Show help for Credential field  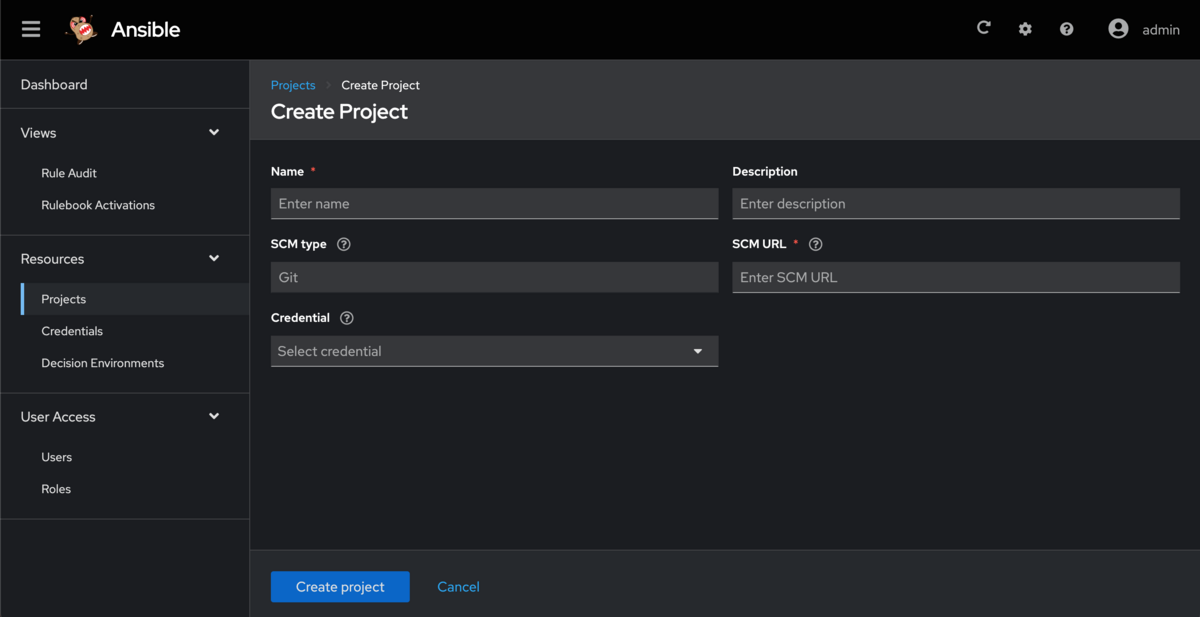point(347,318)
